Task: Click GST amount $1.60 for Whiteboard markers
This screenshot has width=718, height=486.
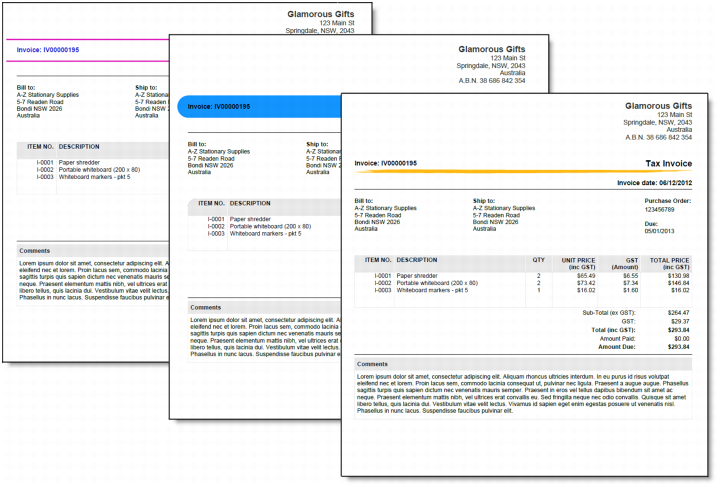Action: (631, 290)
